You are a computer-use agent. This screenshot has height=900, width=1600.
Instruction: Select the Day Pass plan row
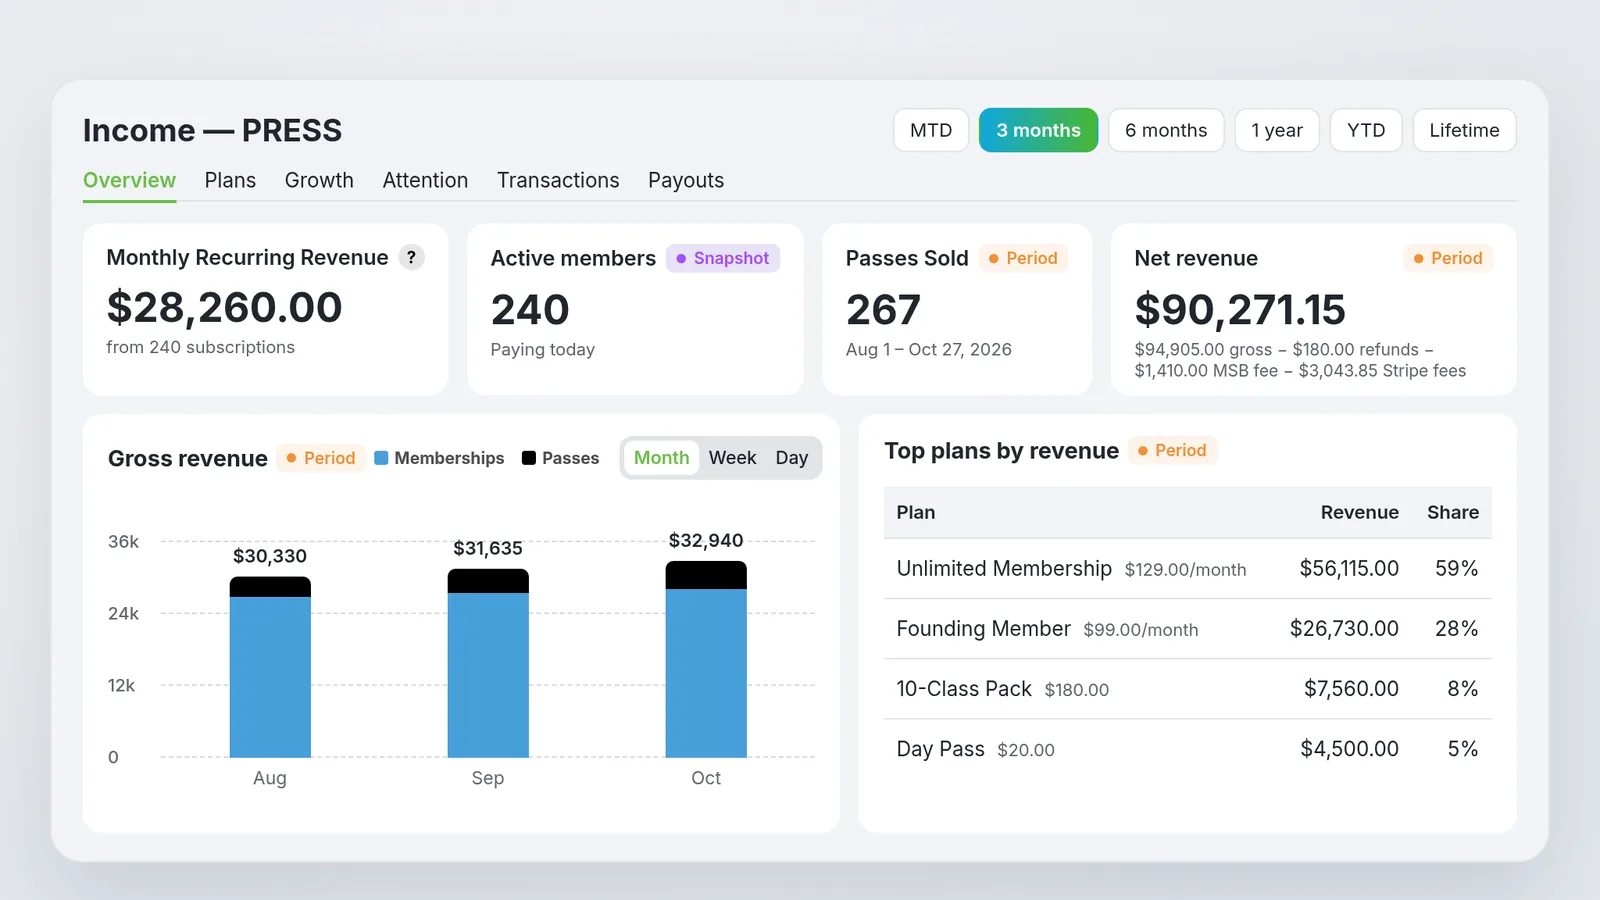(1188, 749)
